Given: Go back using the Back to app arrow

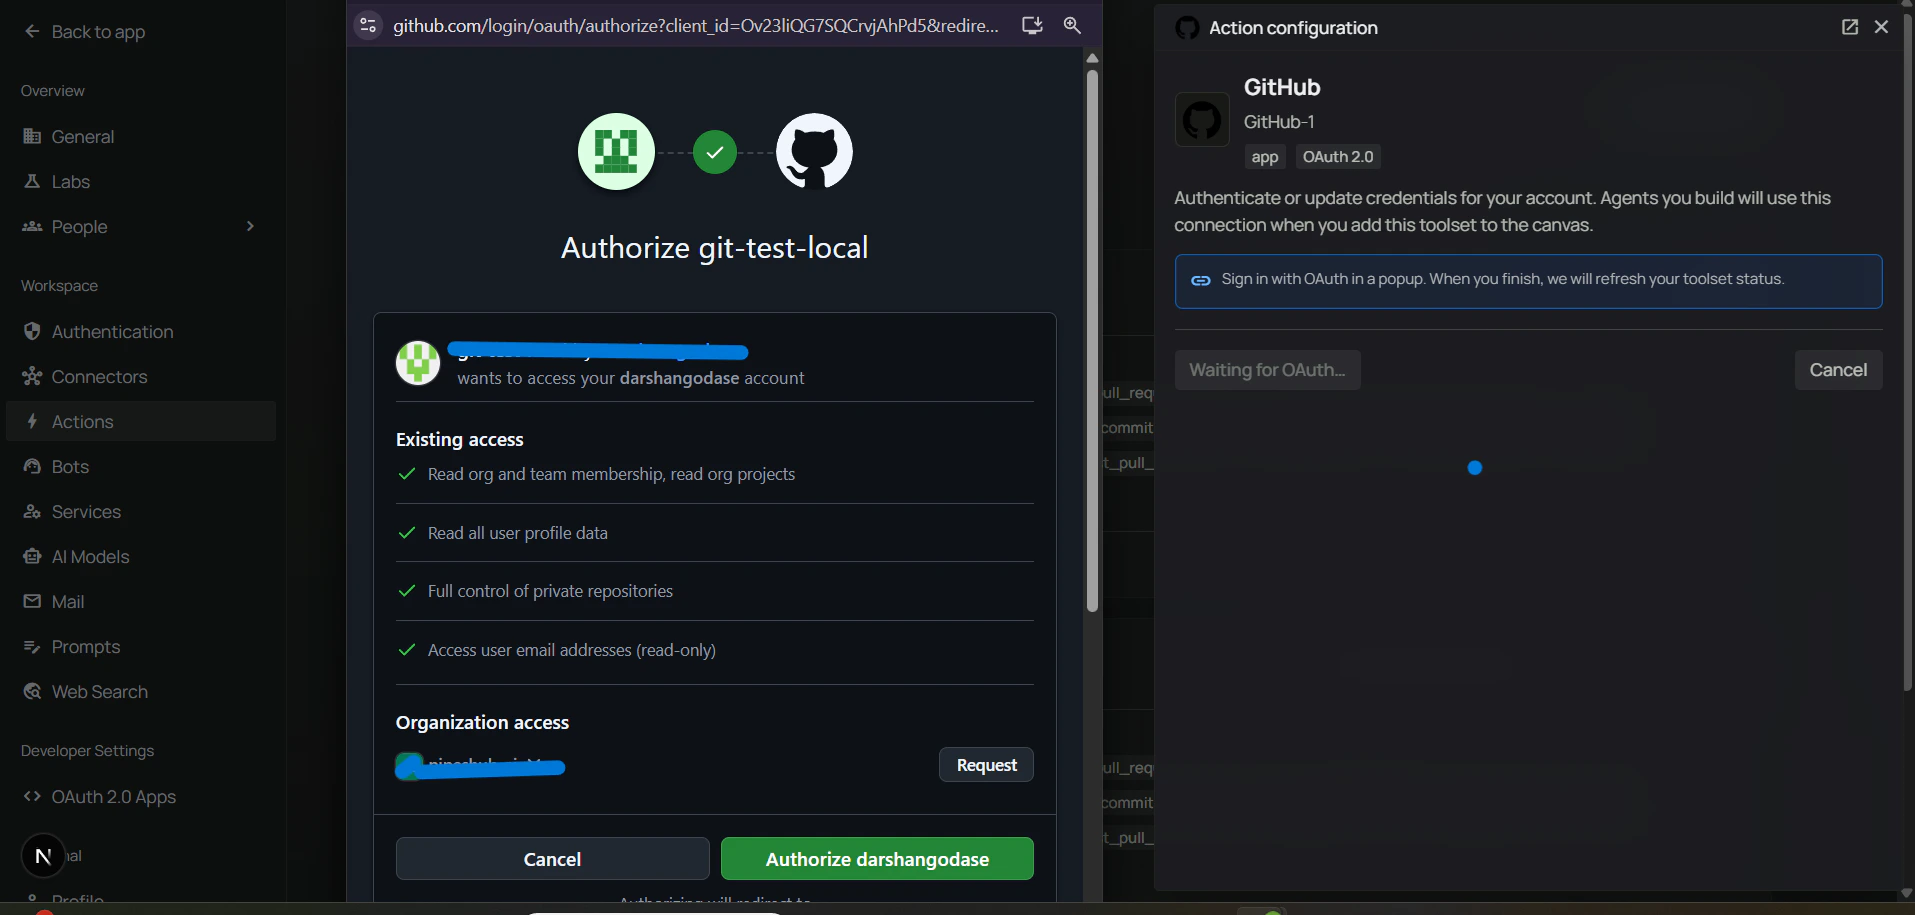Looking at the screenshot, I should tap(32, 31).
